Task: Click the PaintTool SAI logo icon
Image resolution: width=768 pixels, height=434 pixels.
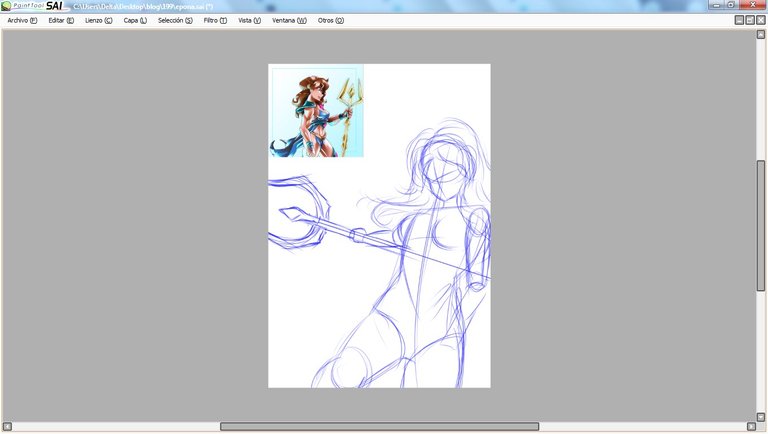Action: 6,6
